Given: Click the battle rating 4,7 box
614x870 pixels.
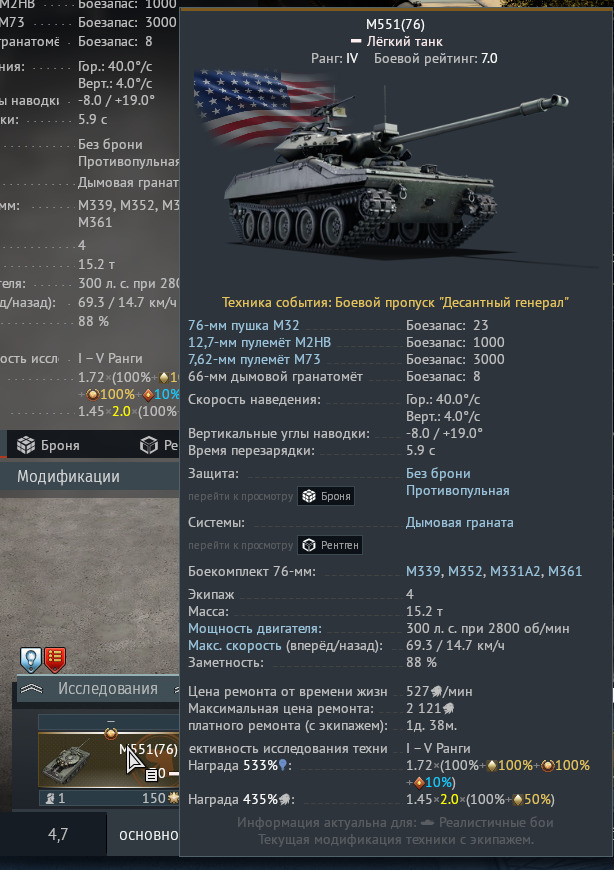Looking at the screenshot, I should 58,834.
